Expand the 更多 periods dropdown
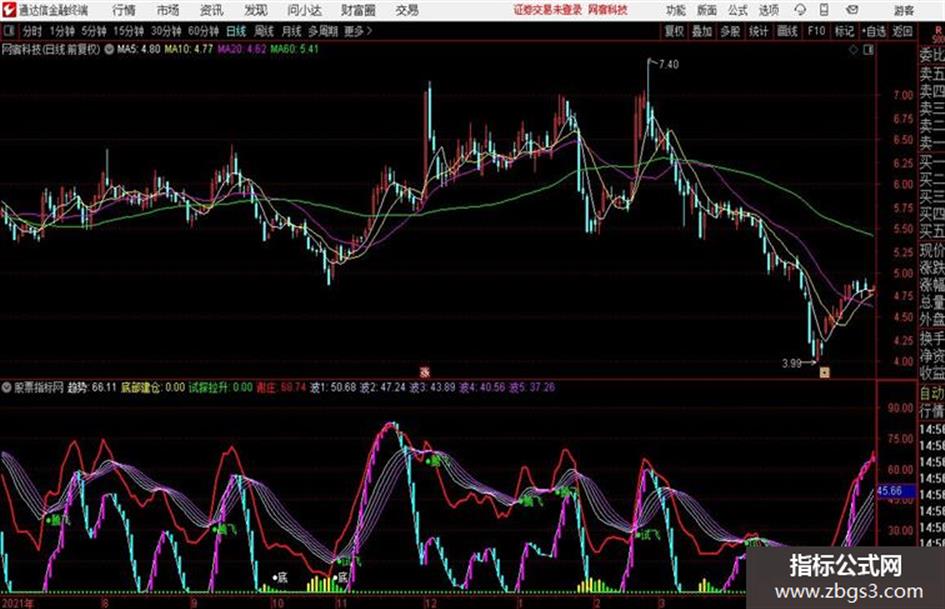Image resolution: width=945 pixels, height=609 pixels. 357,31
